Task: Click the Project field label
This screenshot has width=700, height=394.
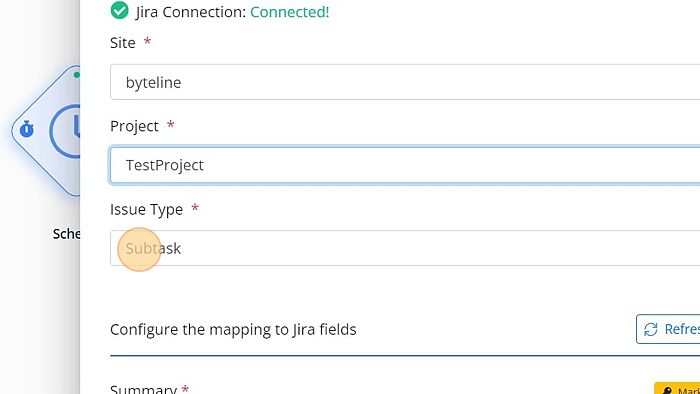Action: click(134, 126)
